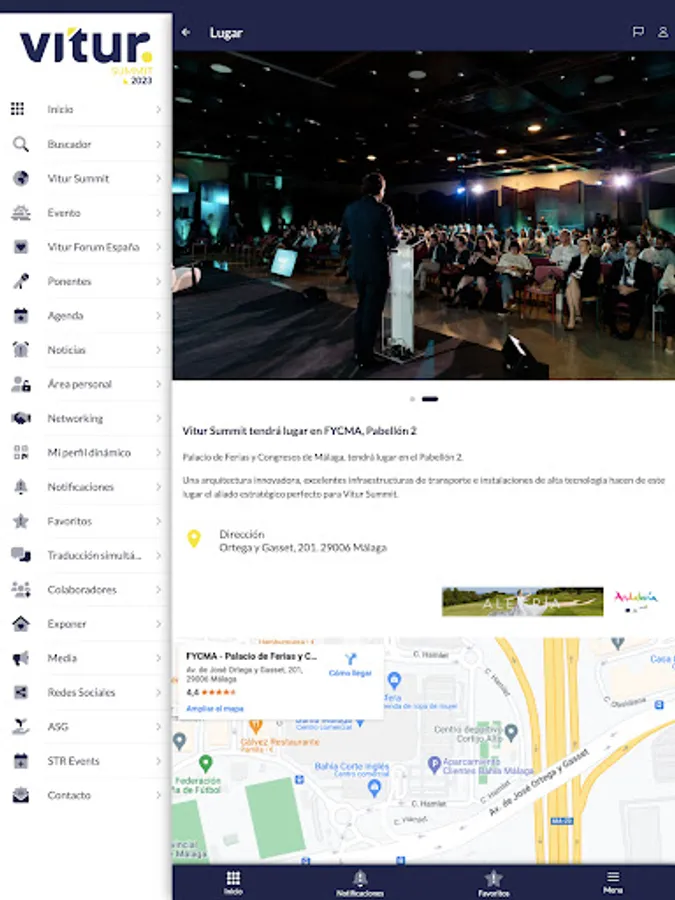Open the Área personal menu entry

pyautogui.click(x=86, y=384)
